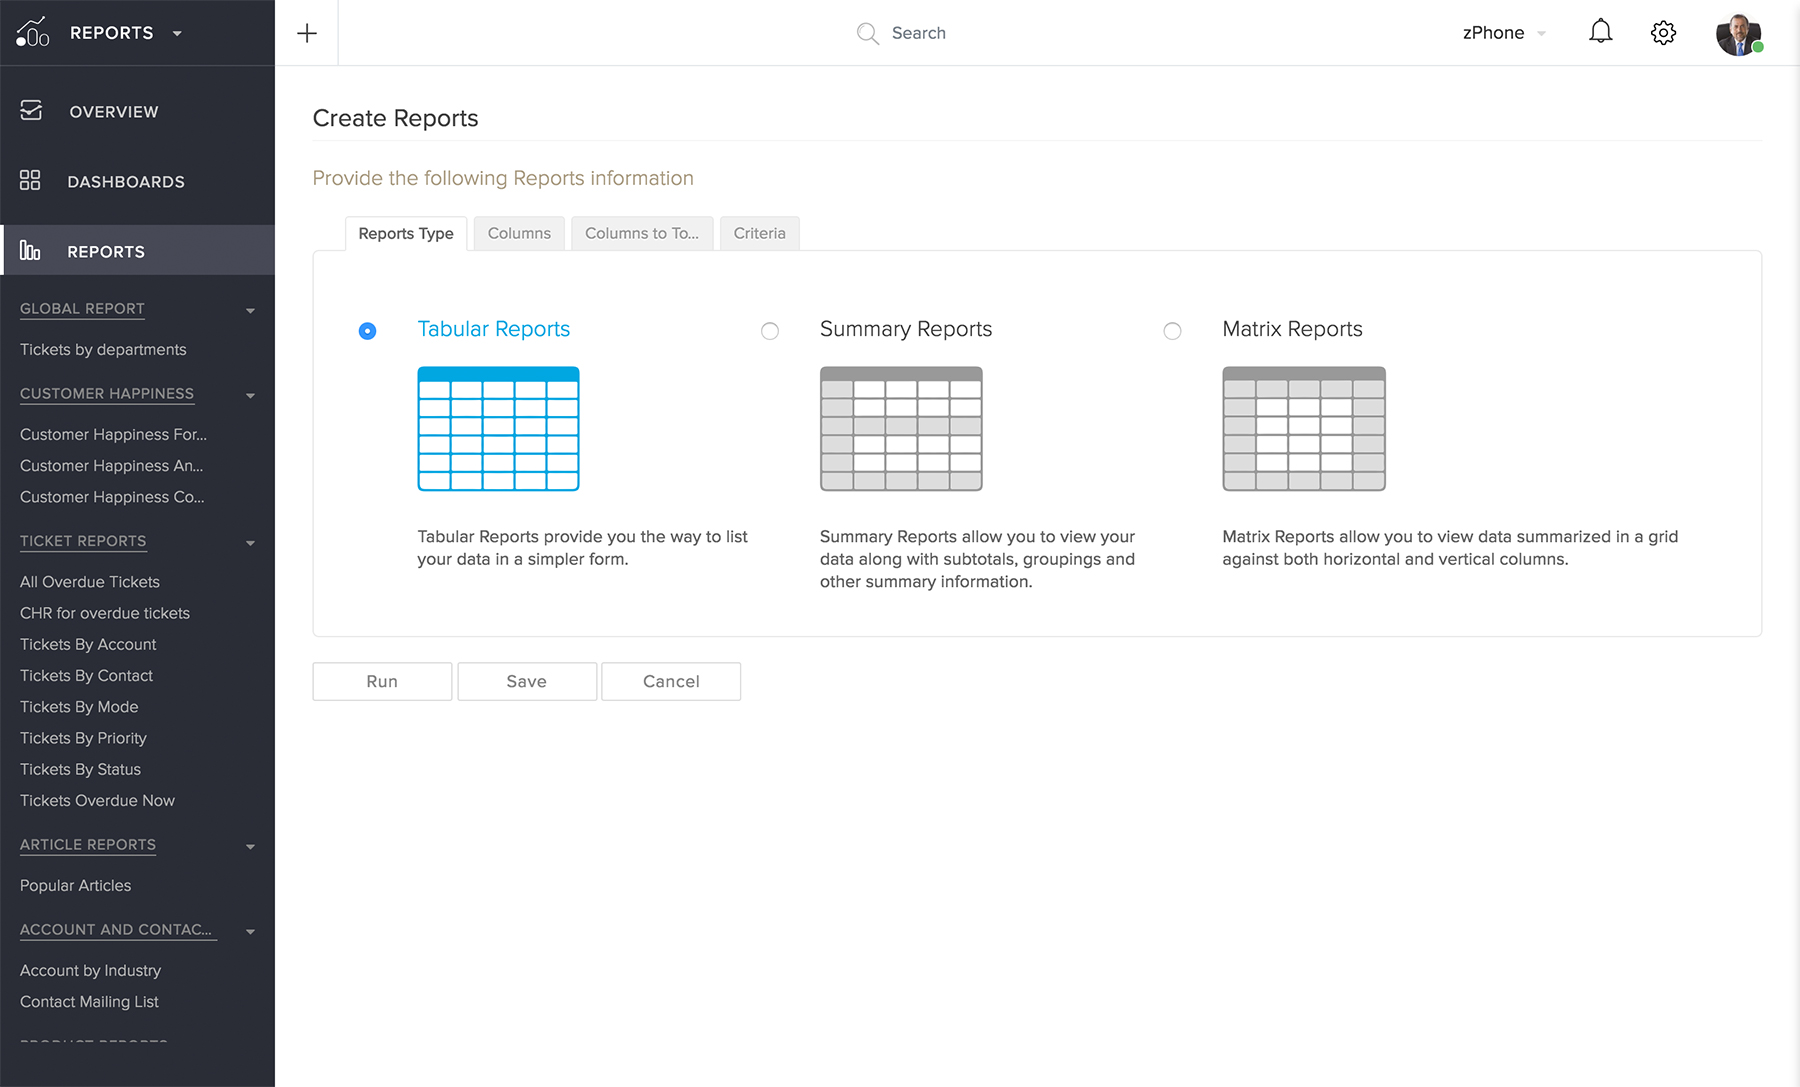
Task: Collapse the Global Report section
Action: 250,311
